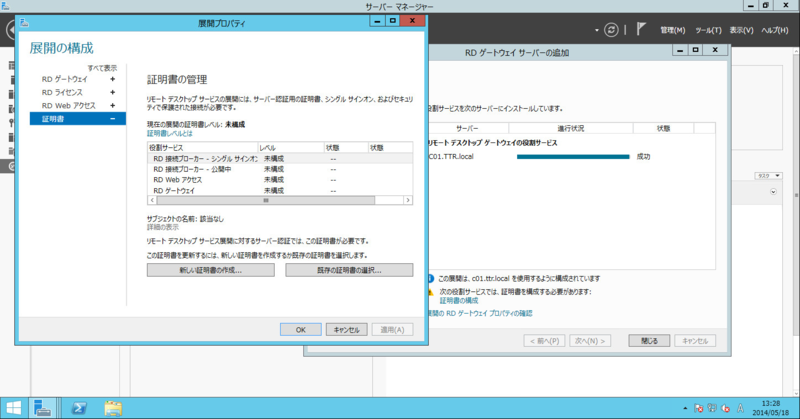Click 既存の証明書の選択 button
The height and width of the screenshot is (419, 800).
(349, 270)
